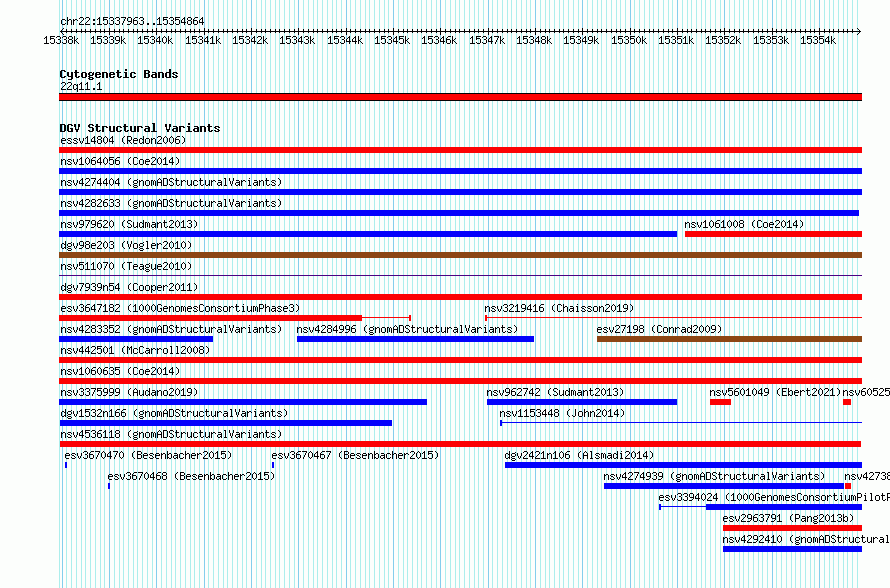Click the 15339k ruler position
The height and width of the screenshot is (588, 890).
coord(108,40)
